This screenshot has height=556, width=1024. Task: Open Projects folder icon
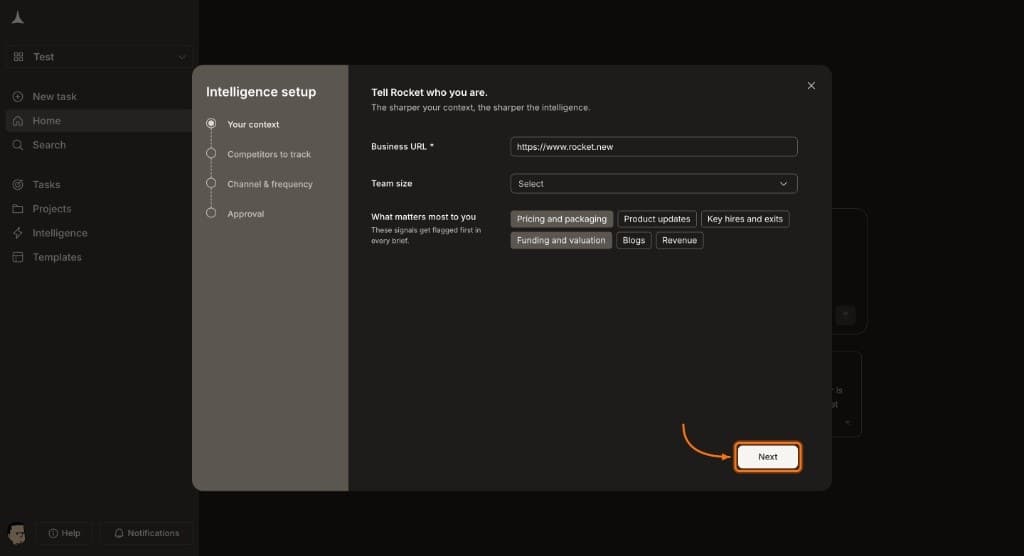pyautogui.click(x=18, y=209)
